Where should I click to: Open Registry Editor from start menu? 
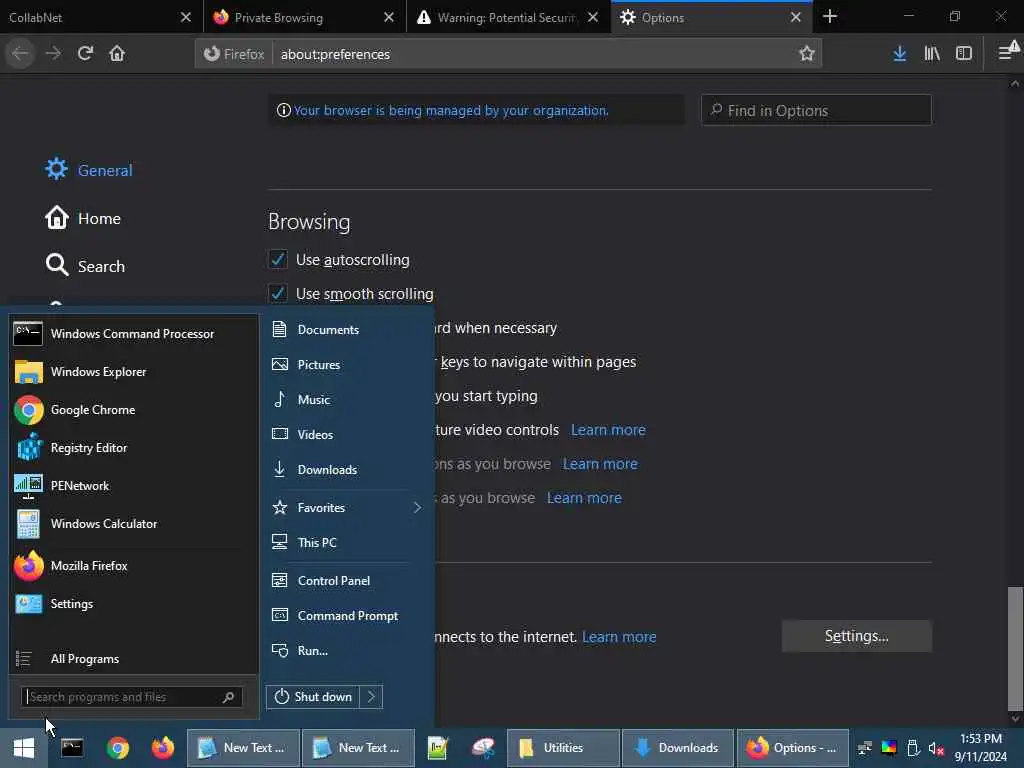[133, 448]
